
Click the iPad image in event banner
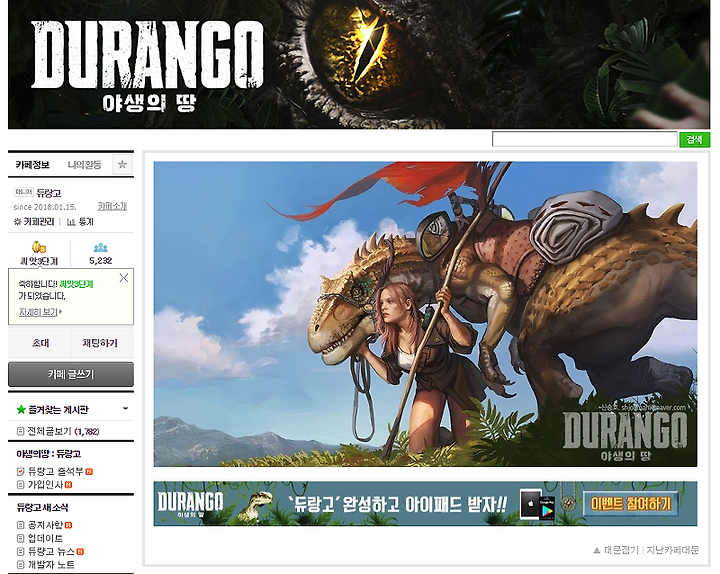tap(530, 504)
